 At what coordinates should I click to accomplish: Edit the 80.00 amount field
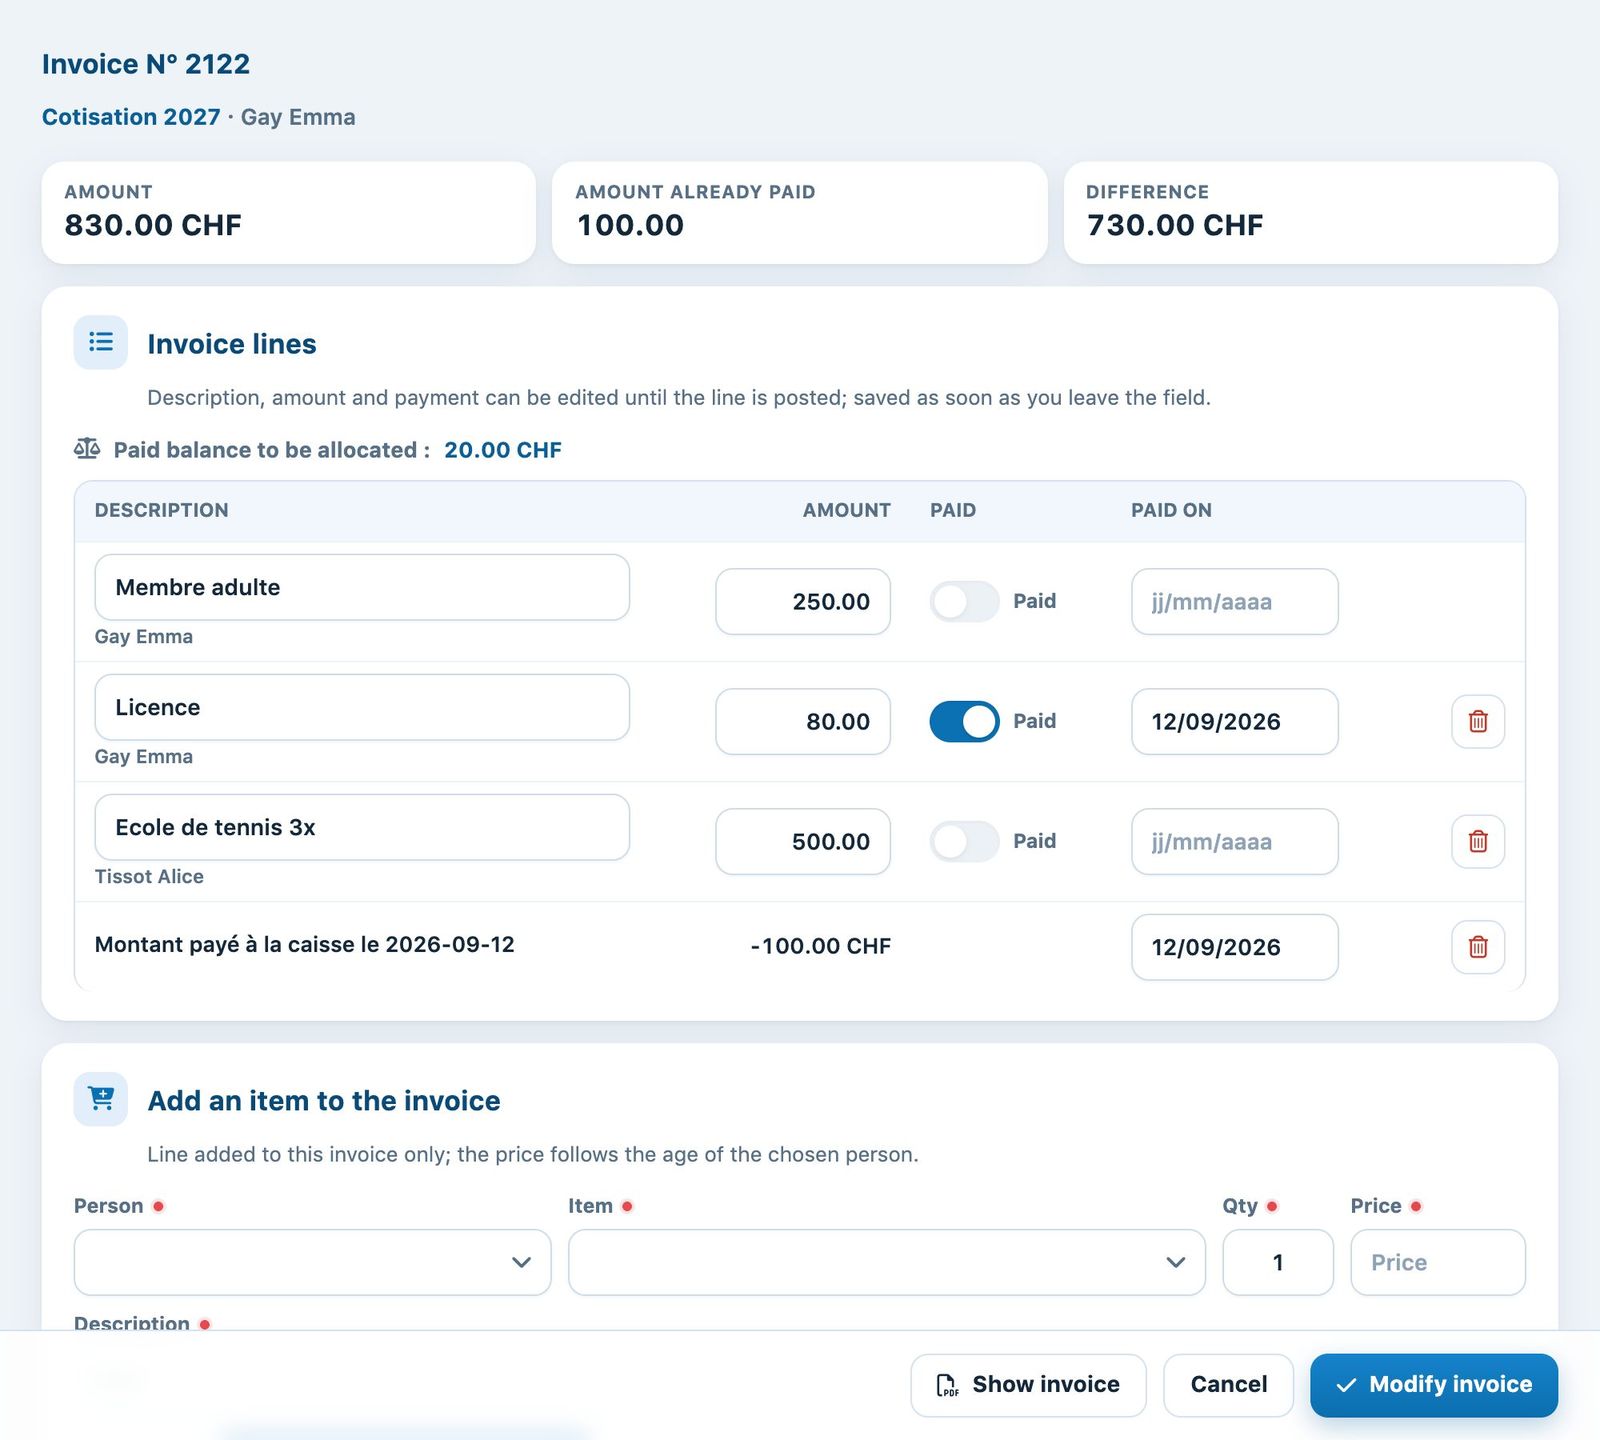coord(803,721)
